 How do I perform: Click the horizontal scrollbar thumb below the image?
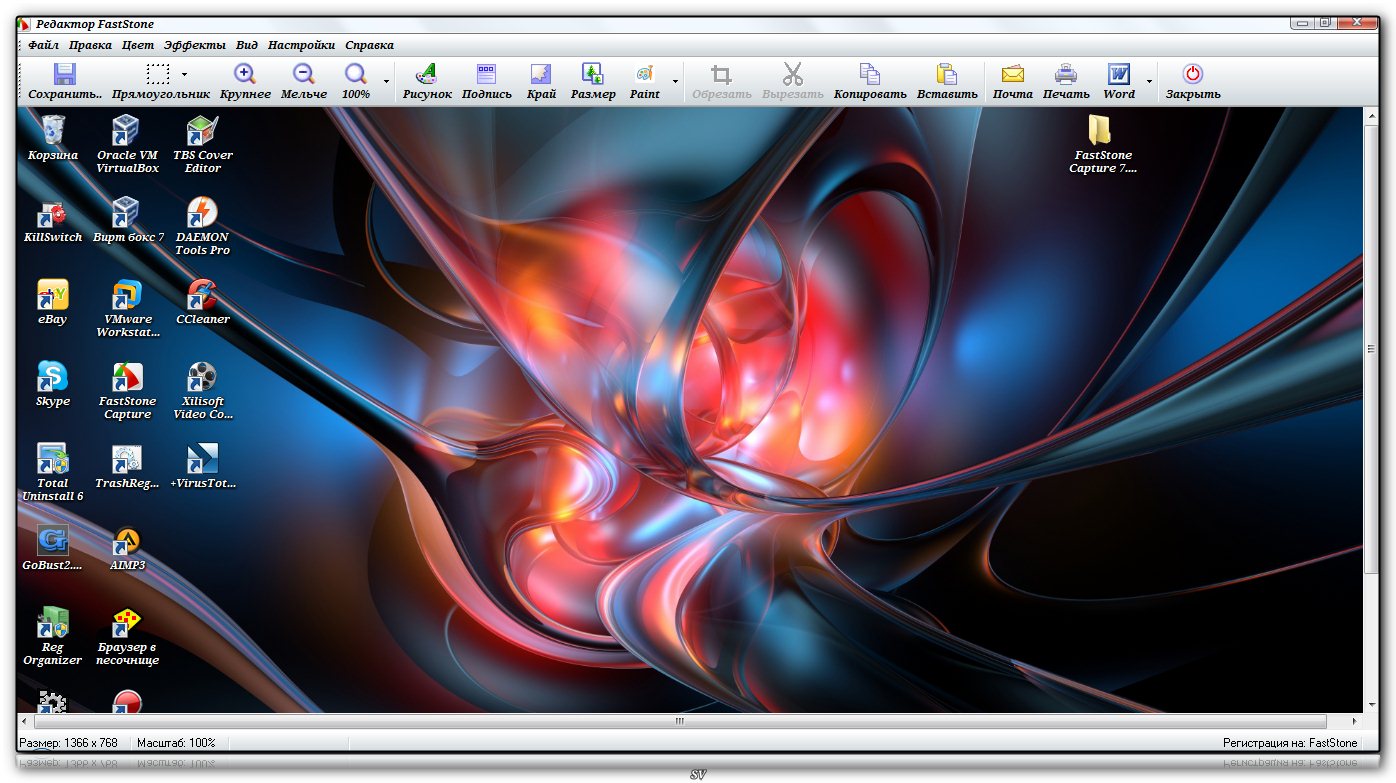[680, 721]
